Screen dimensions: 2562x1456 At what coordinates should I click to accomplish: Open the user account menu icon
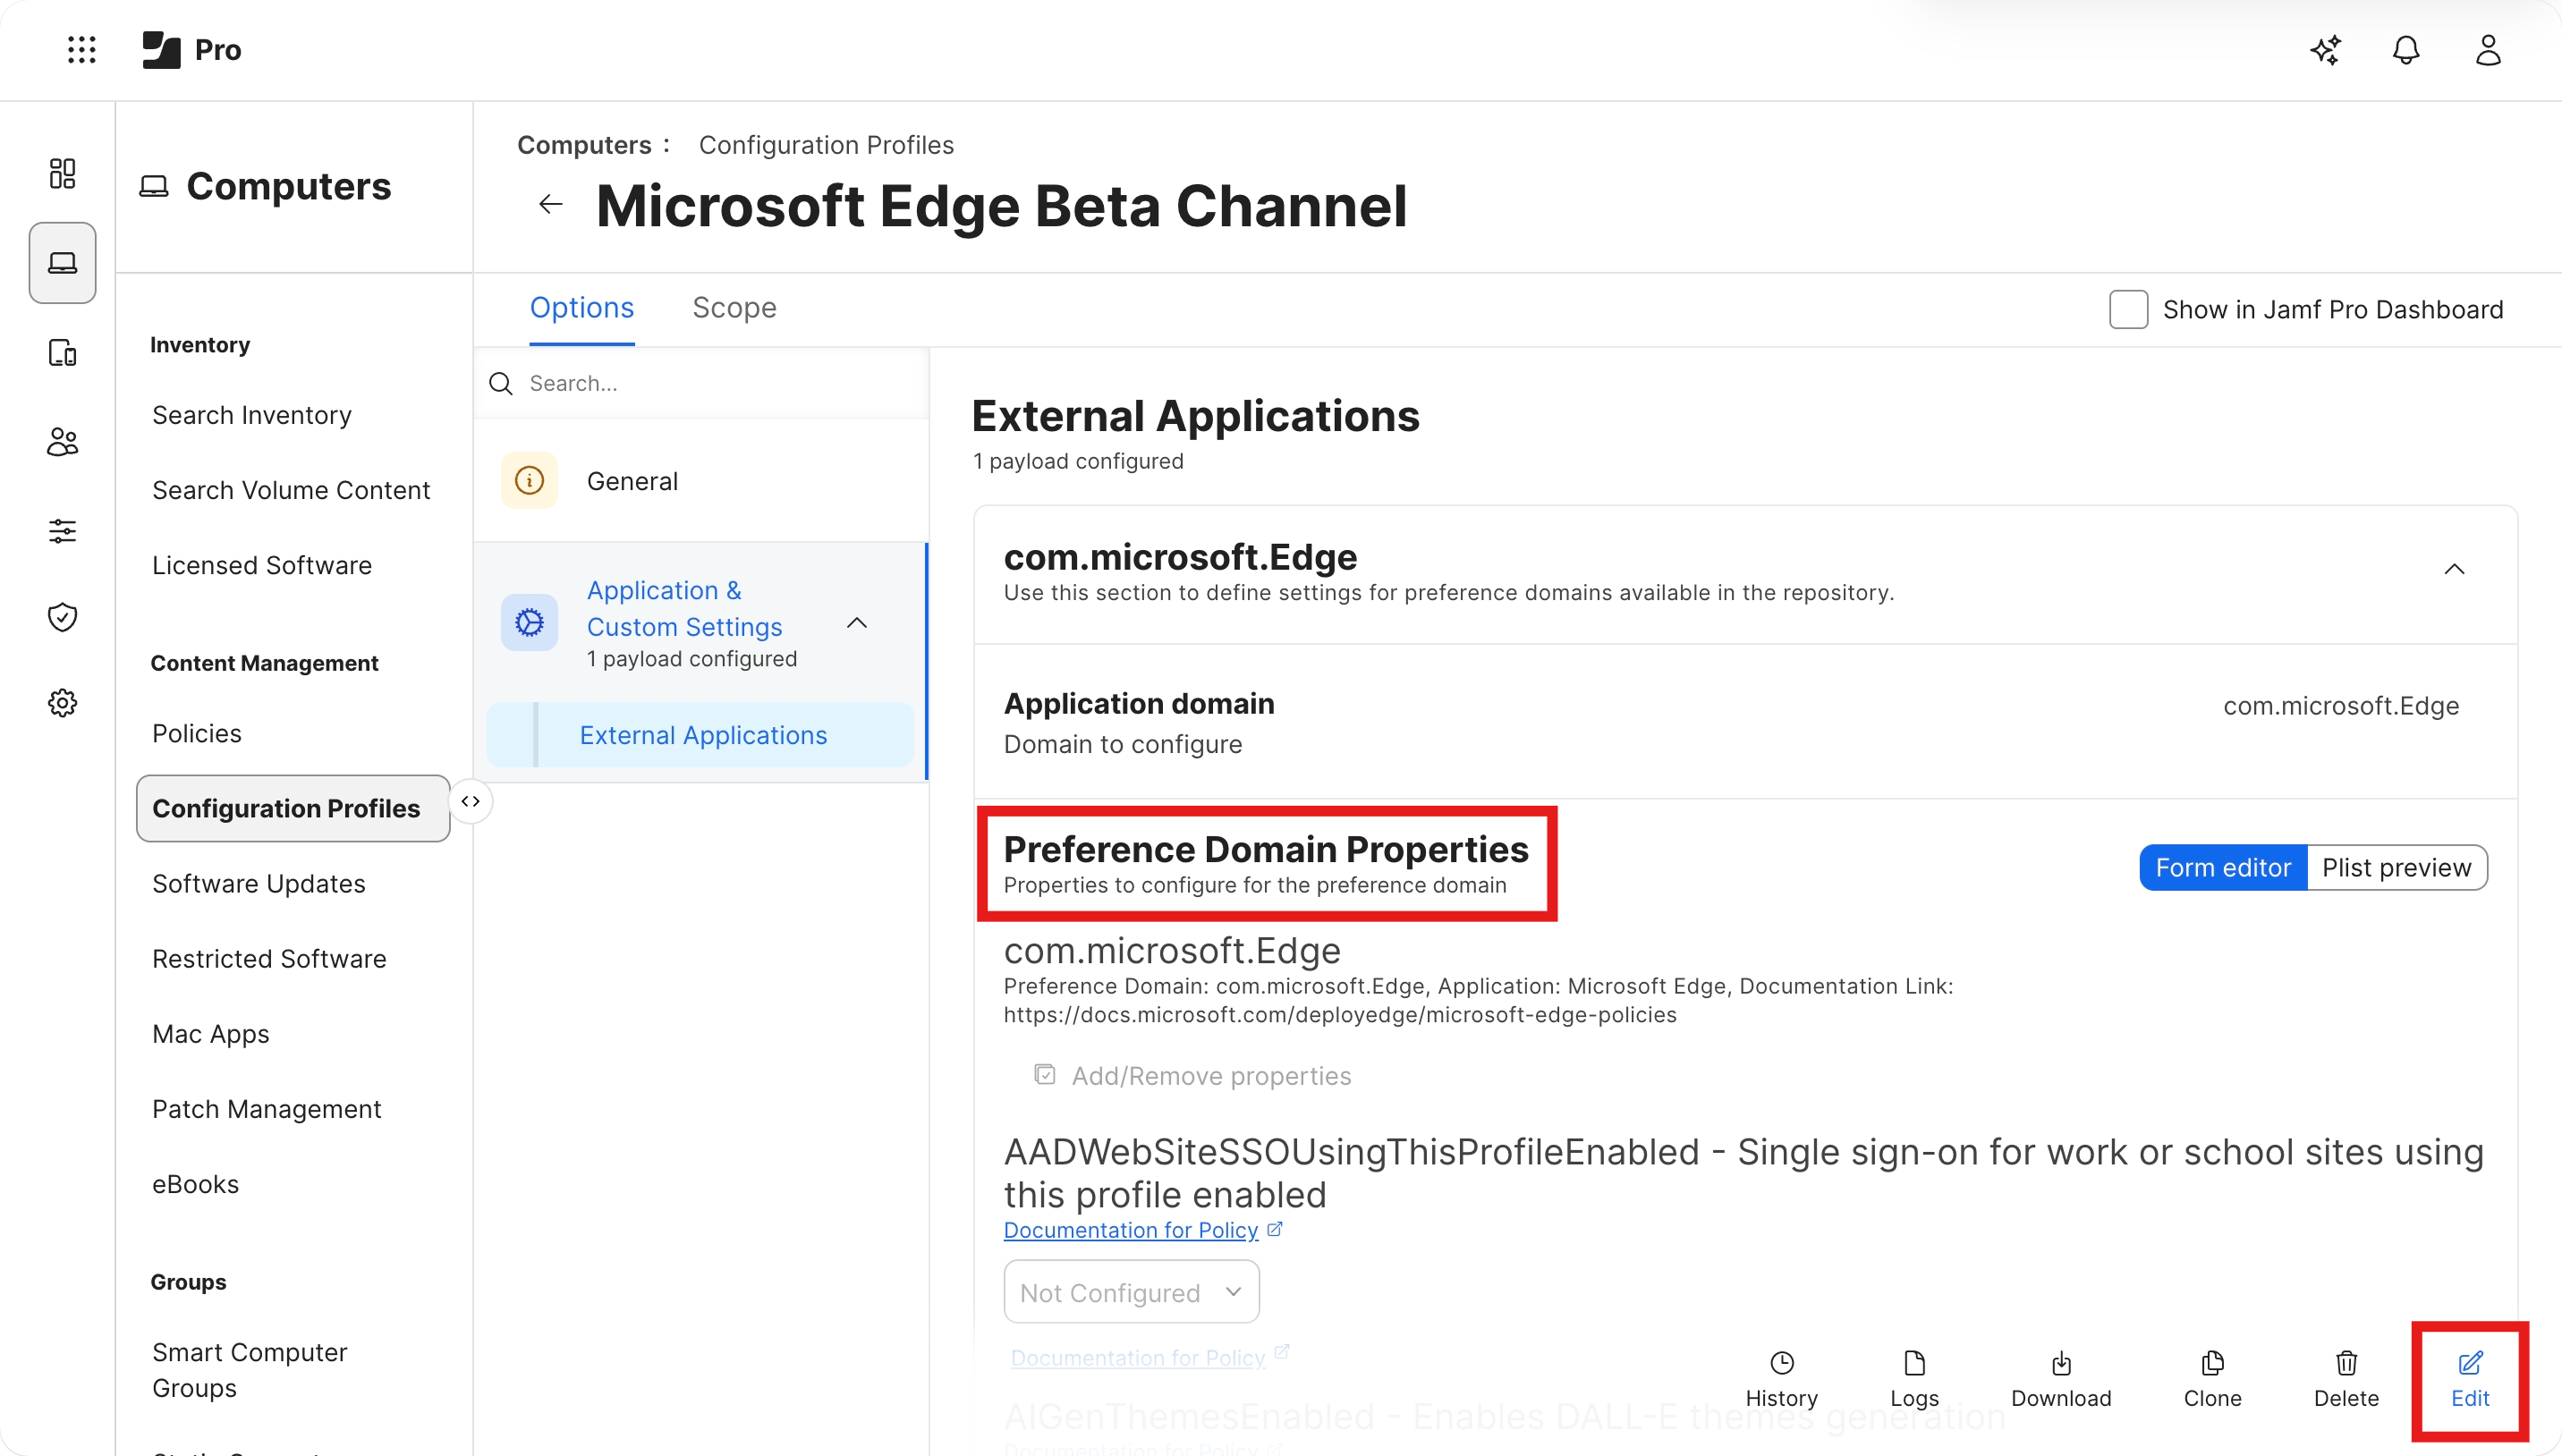coord(2488,50)
